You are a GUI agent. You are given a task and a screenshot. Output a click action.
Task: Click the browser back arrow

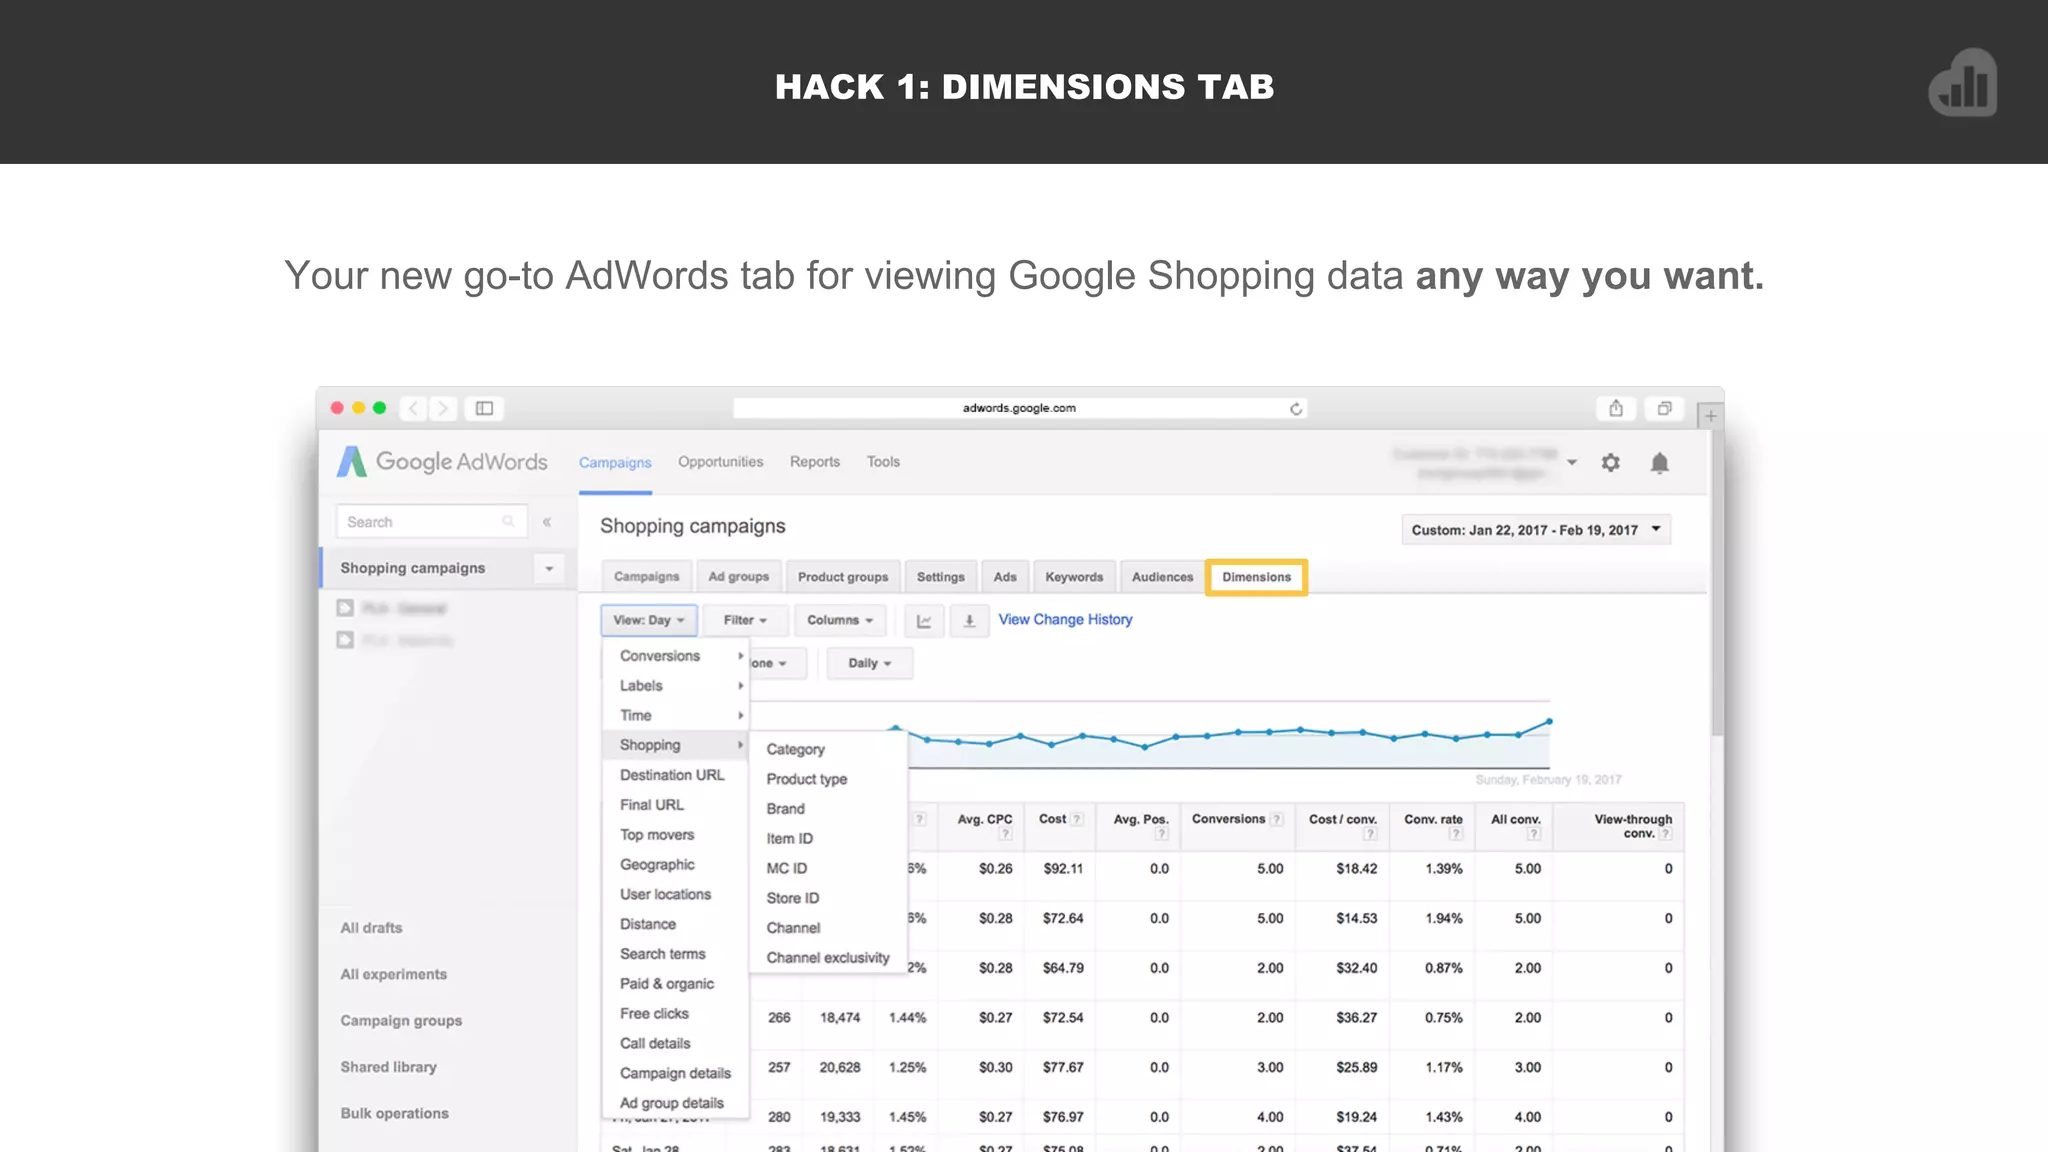pyautogui.click(x=414, y=408)
